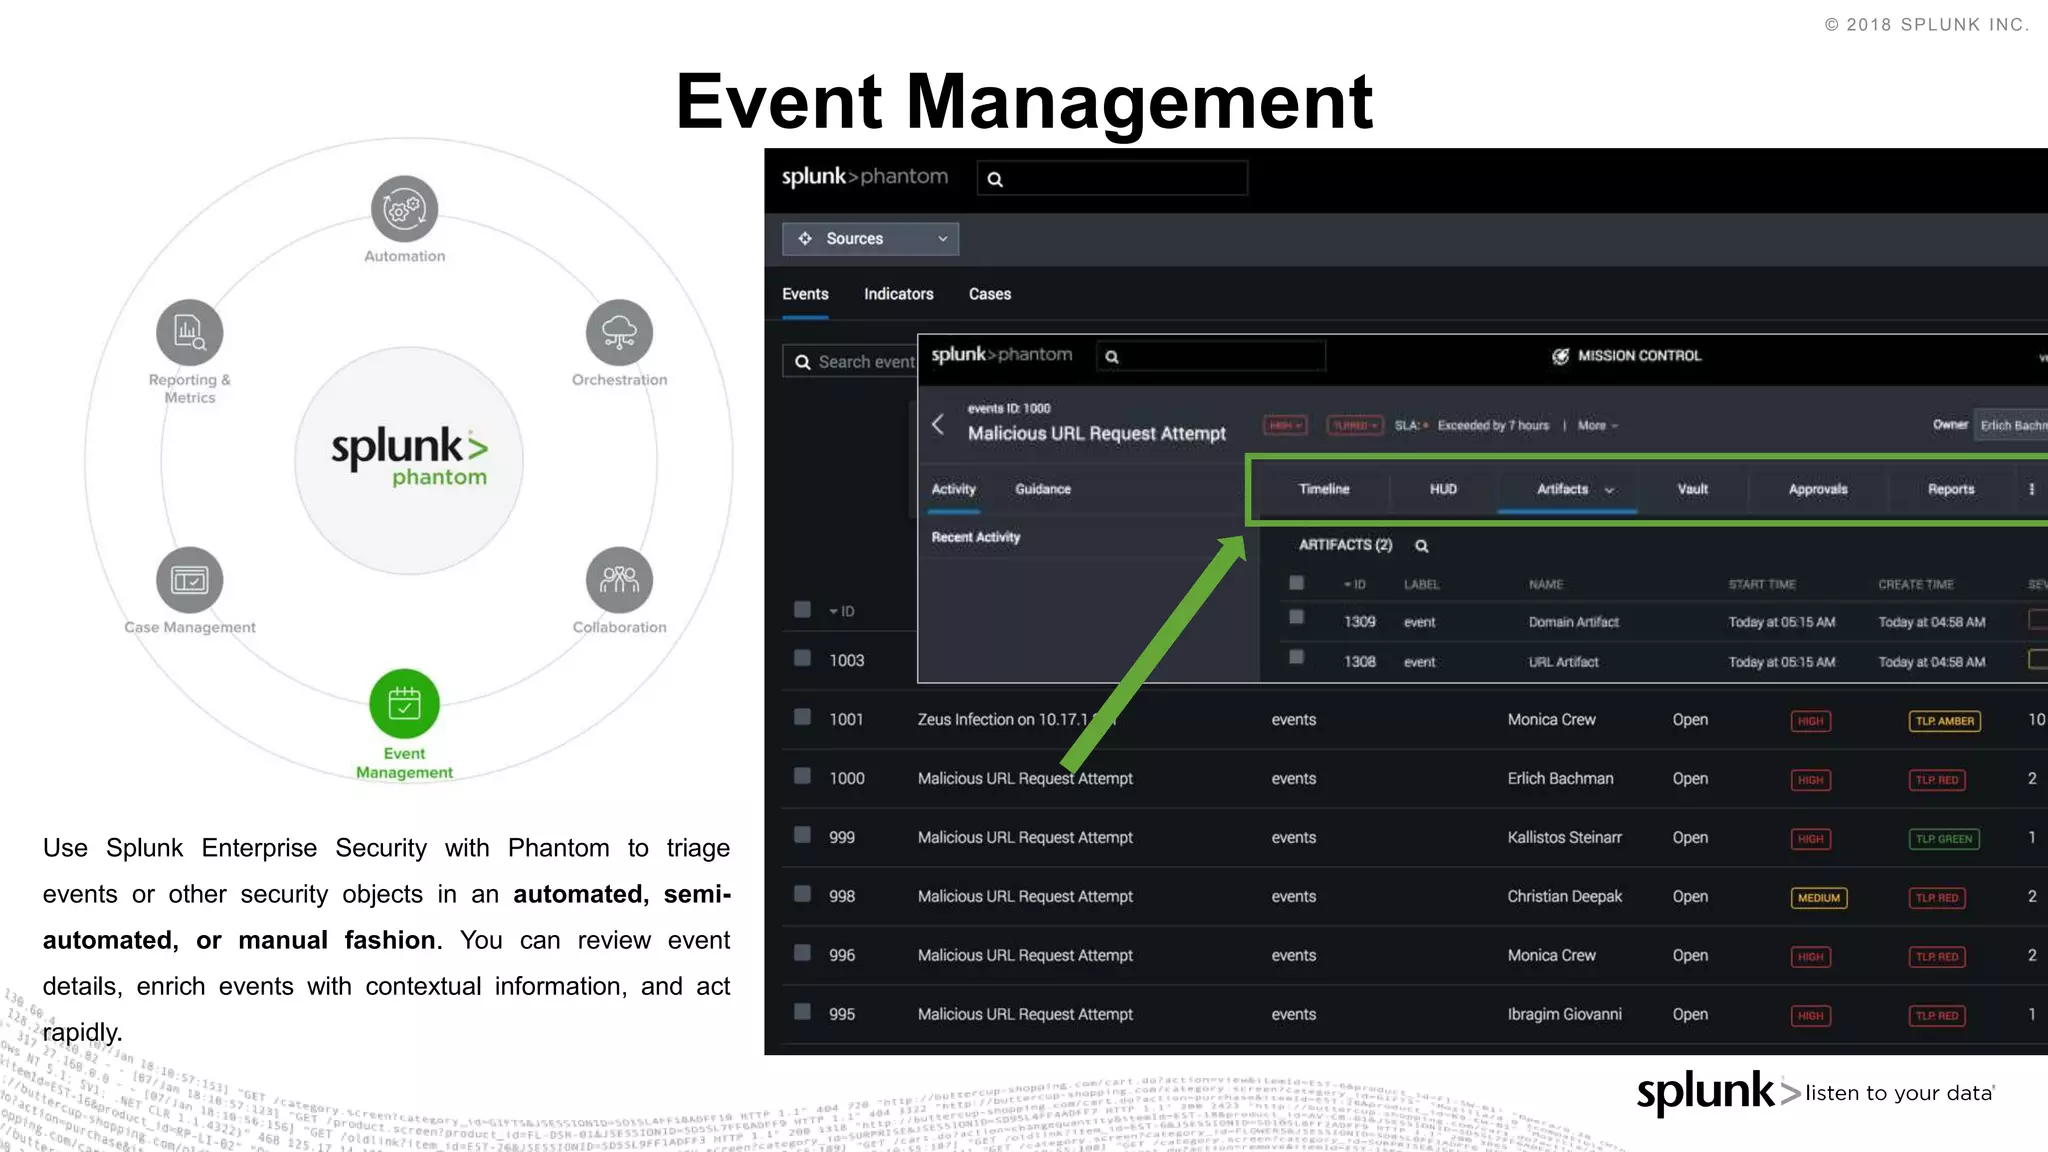
Task: Check artifact 1308 checkbox
Action: pos(1296,658)
